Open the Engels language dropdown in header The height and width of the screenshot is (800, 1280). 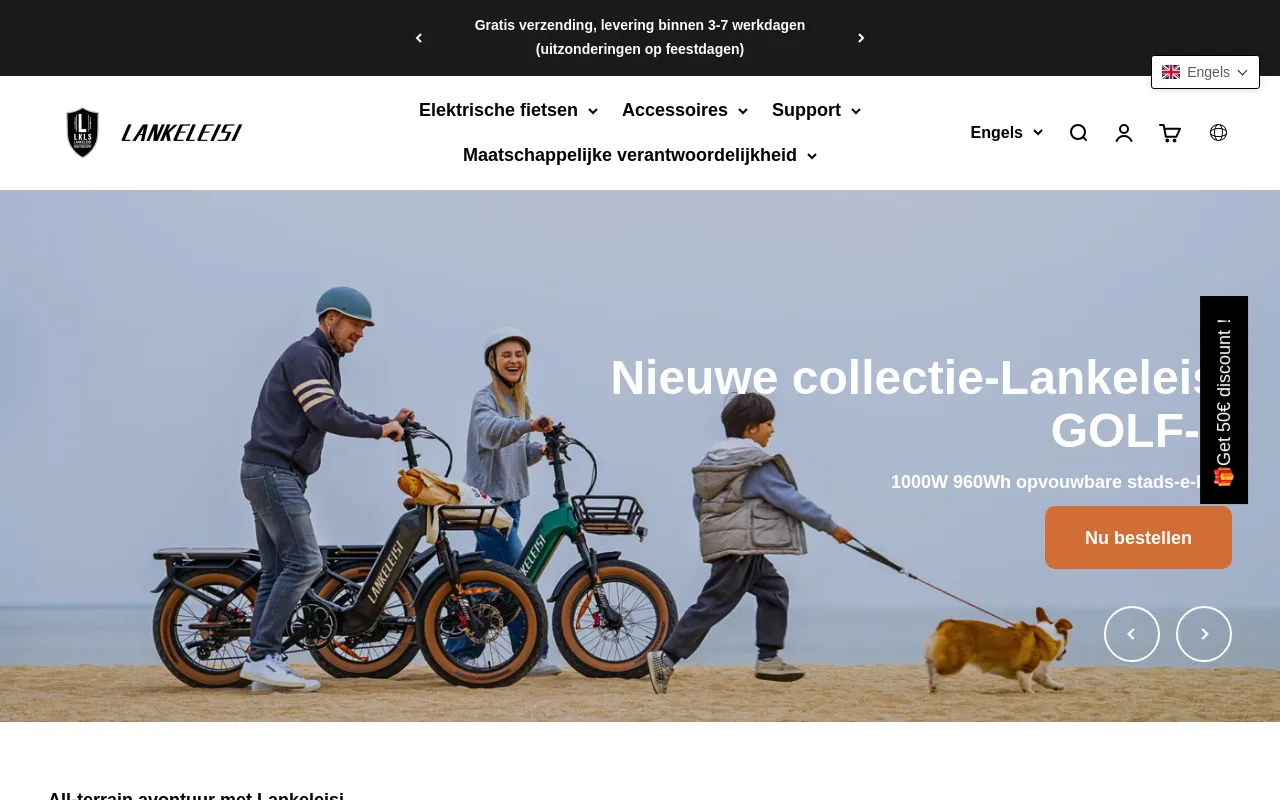click(1006, 133)
